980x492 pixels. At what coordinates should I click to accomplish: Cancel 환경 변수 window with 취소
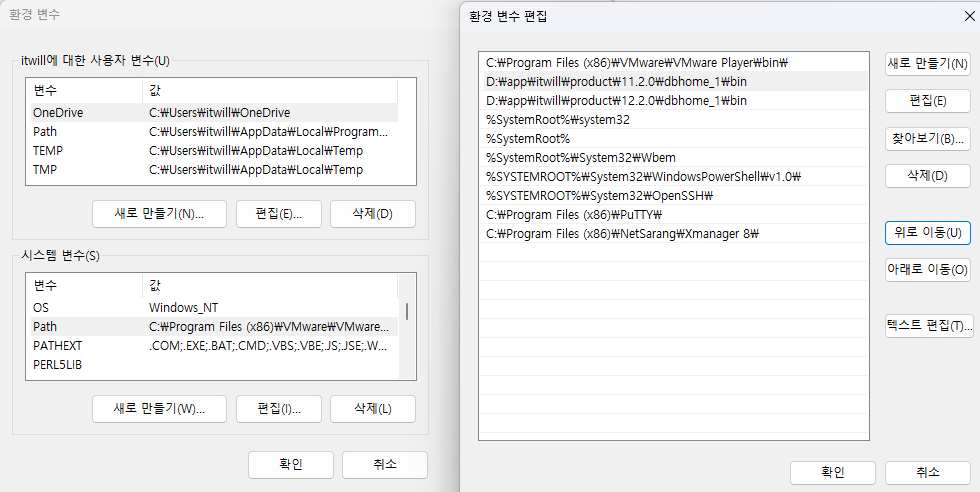pos(385,464)
